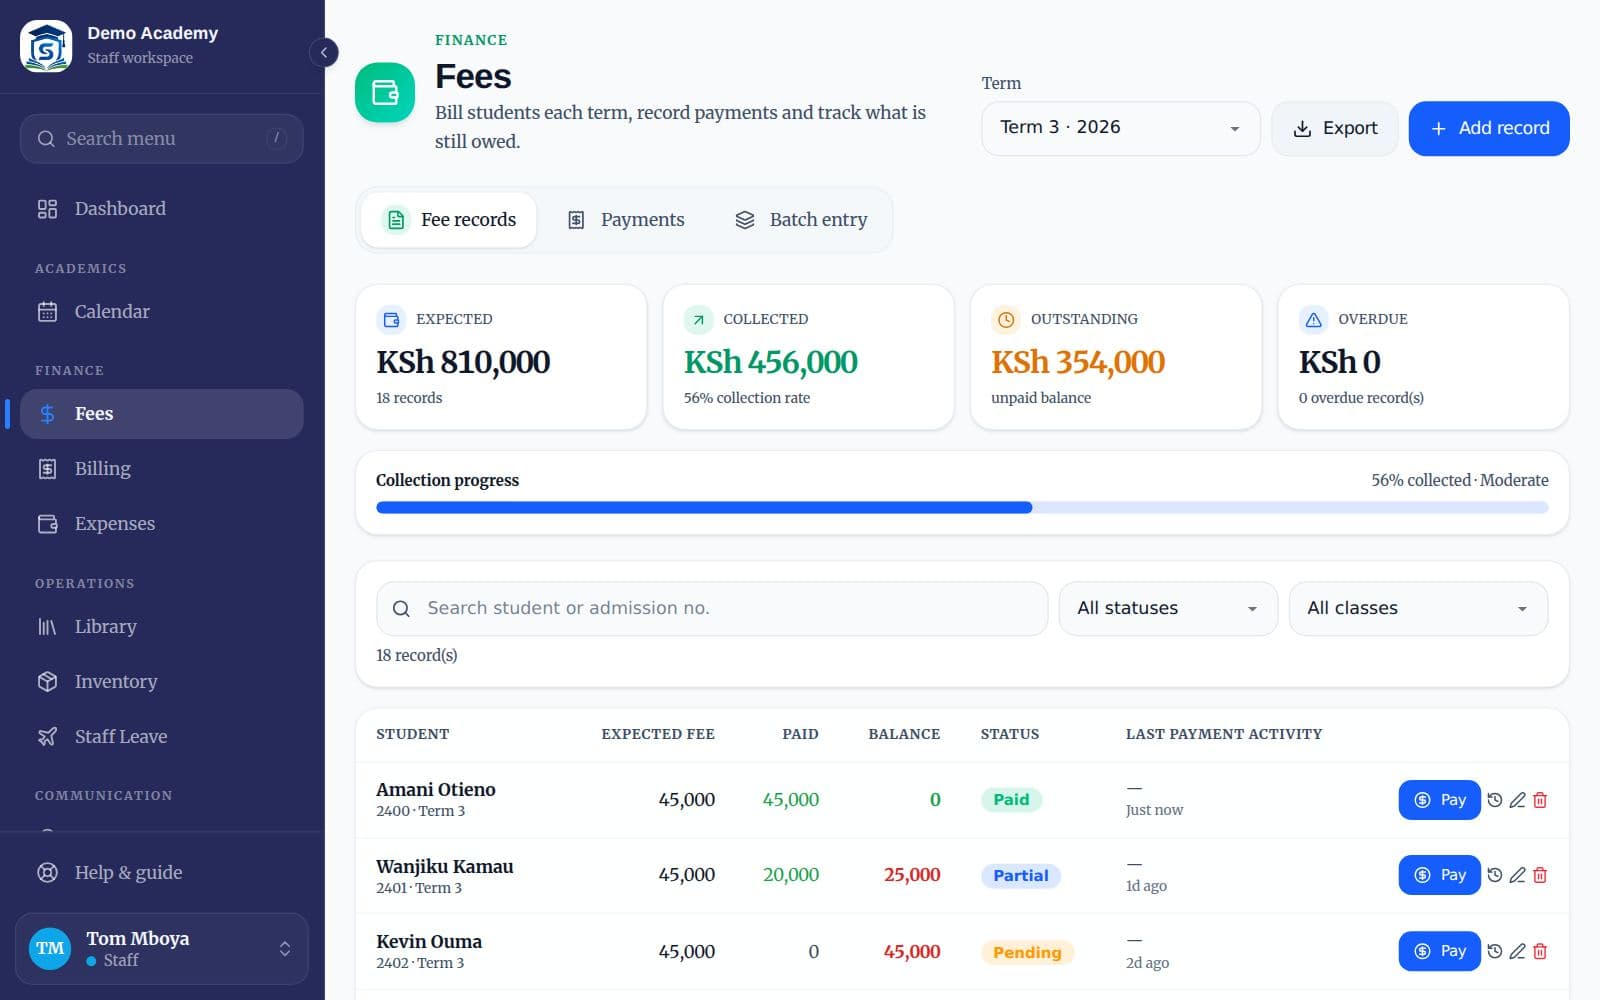1600x1000 pixels.
Task: Open Library in the sidebar
Action: coord(162,626)
